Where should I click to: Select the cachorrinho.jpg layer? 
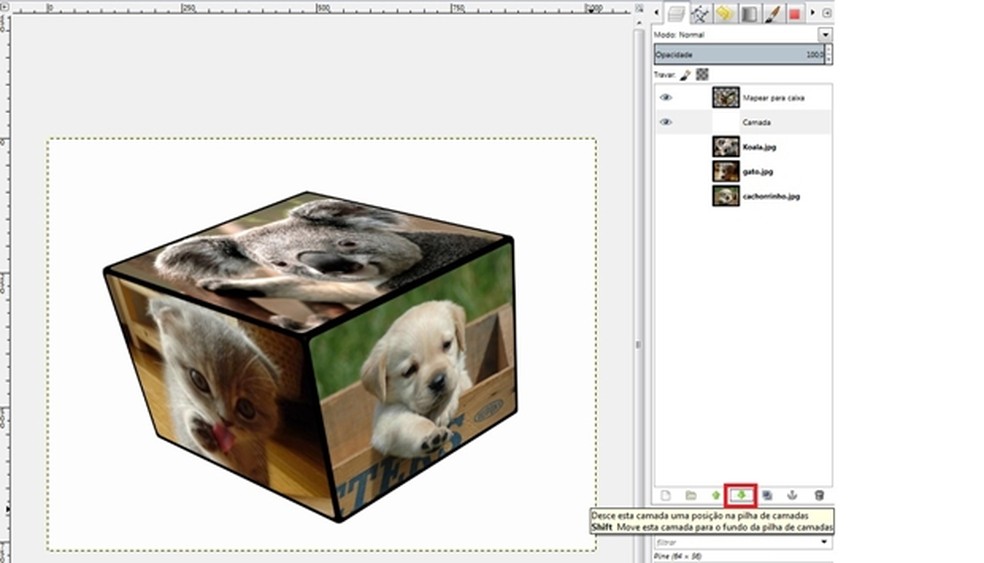pyautogui.click(x=770, y=196)
